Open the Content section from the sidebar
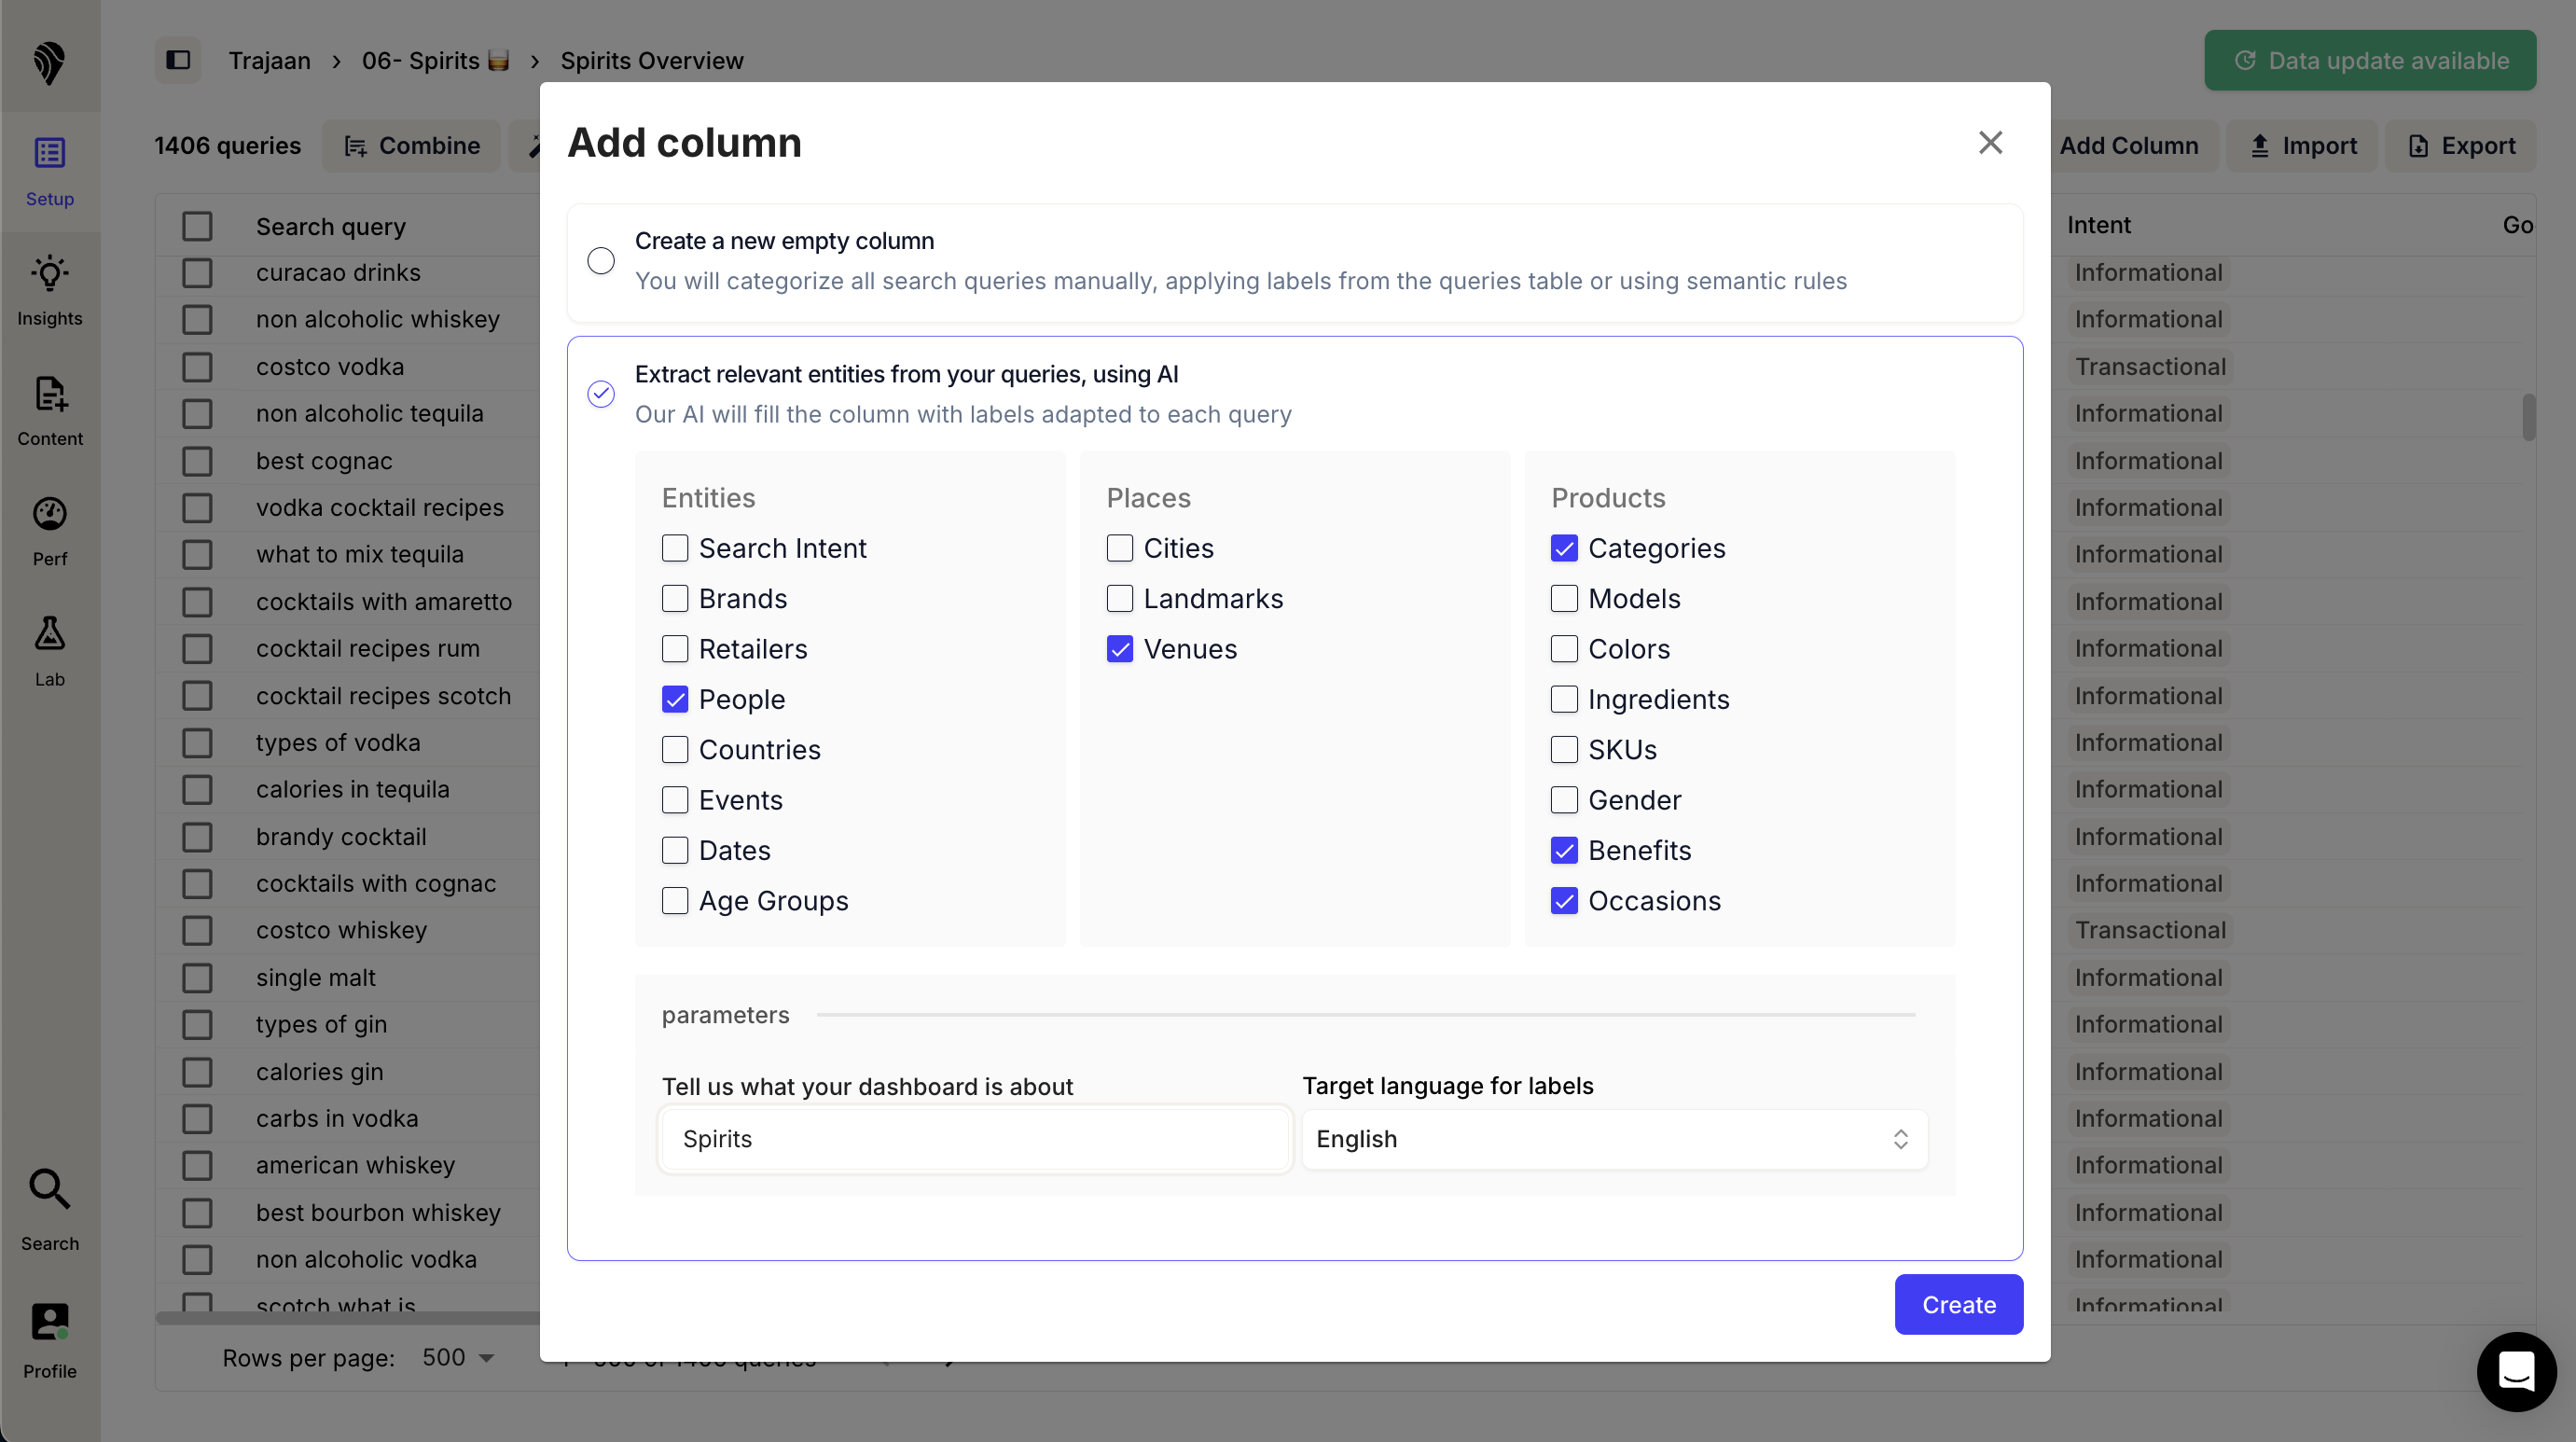This screenshot has width=2576, height=1442. pos(49,410)
